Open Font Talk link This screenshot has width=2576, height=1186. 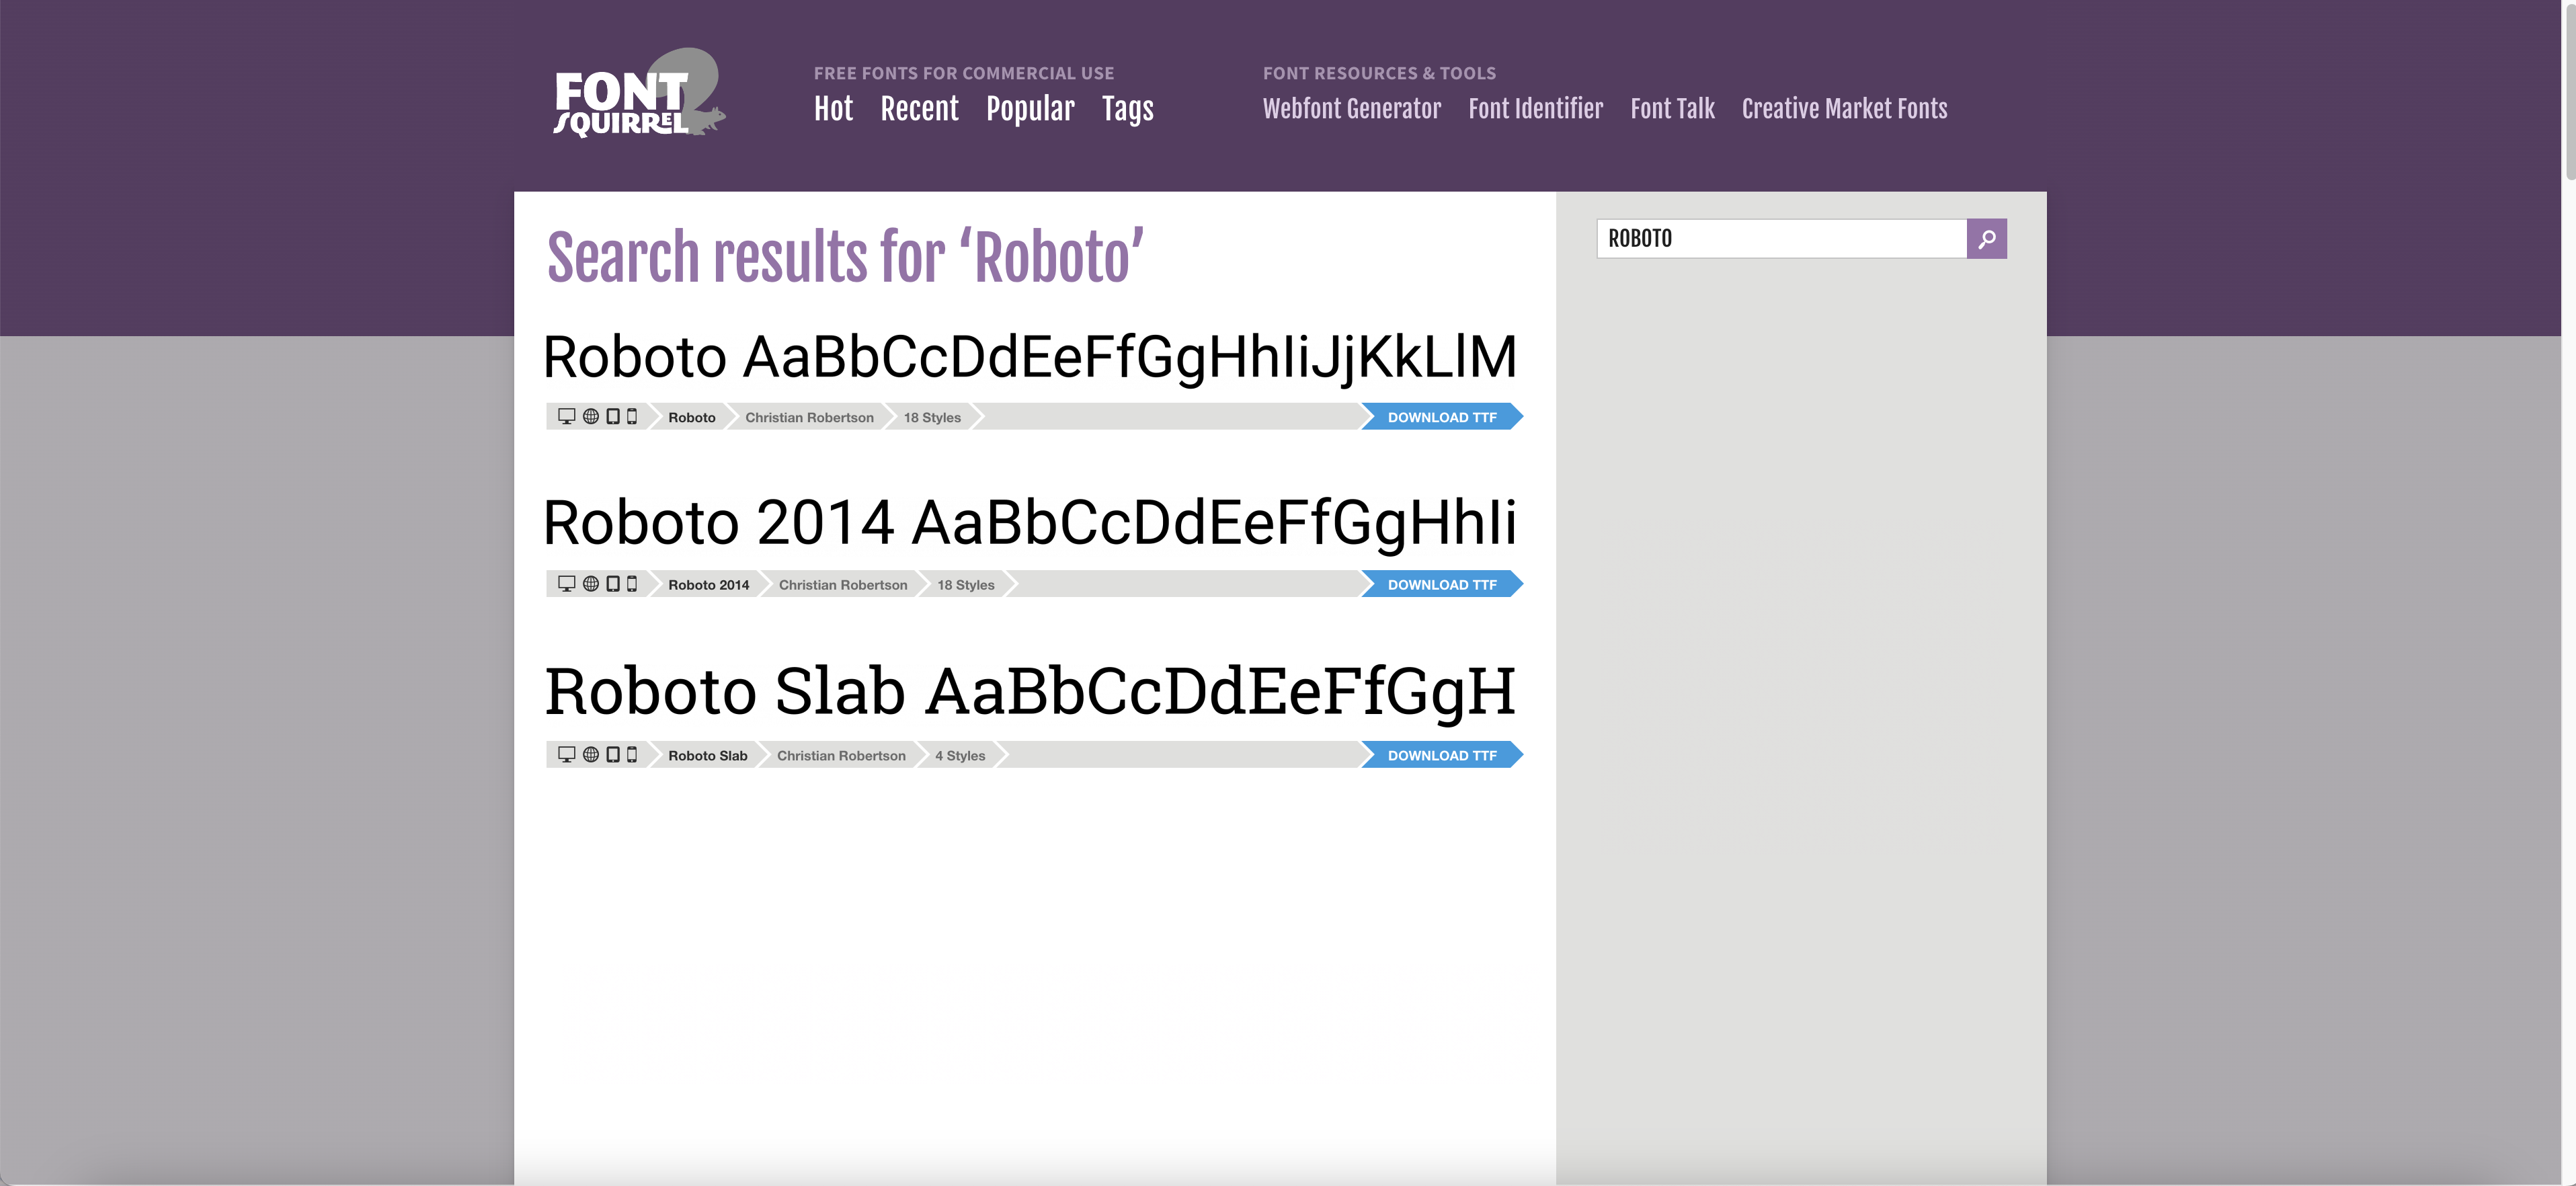[1672, 109]
